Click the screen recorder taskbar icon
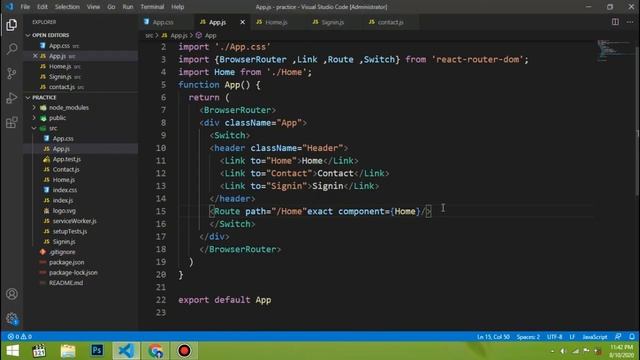The height and width of the screenshot is (360, 640). tap(184, 351)
